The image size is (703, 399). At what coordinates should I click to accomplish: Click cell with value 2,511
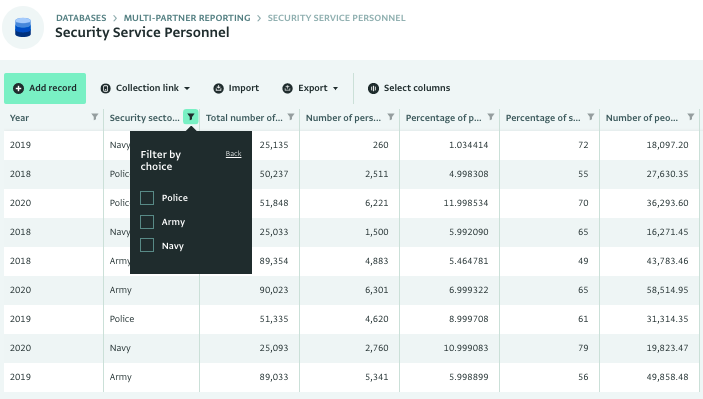tap(377, 174)
